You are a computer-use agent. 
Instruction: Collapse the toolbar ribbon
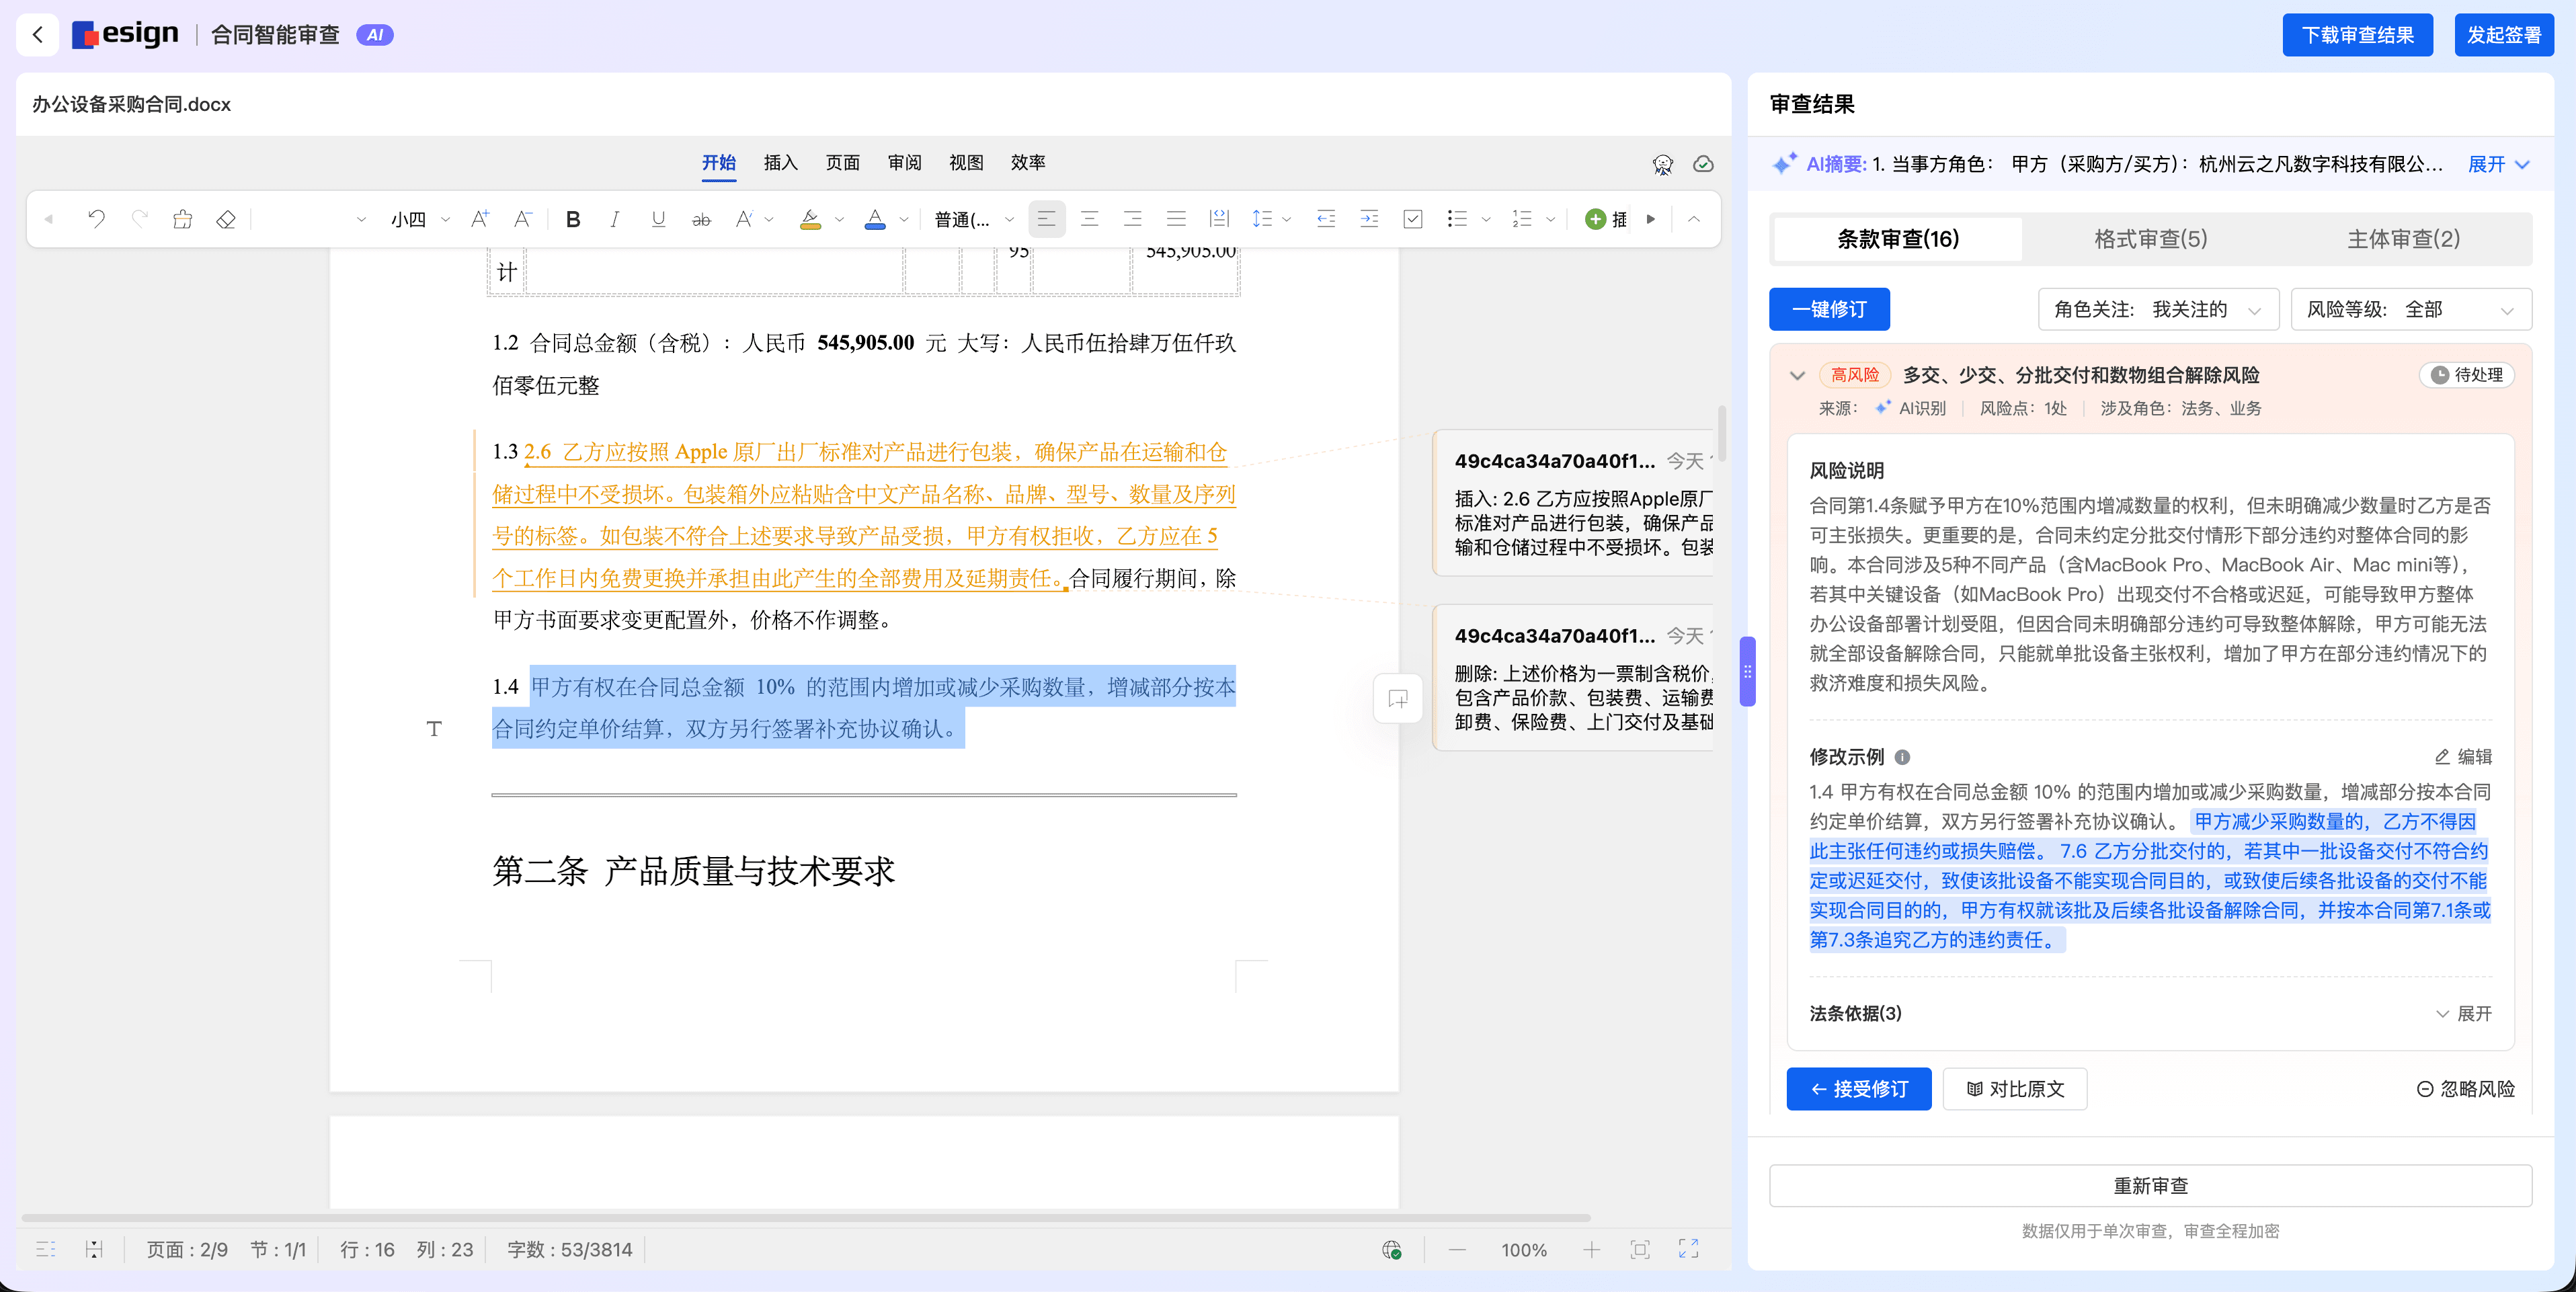[1694, 219]
